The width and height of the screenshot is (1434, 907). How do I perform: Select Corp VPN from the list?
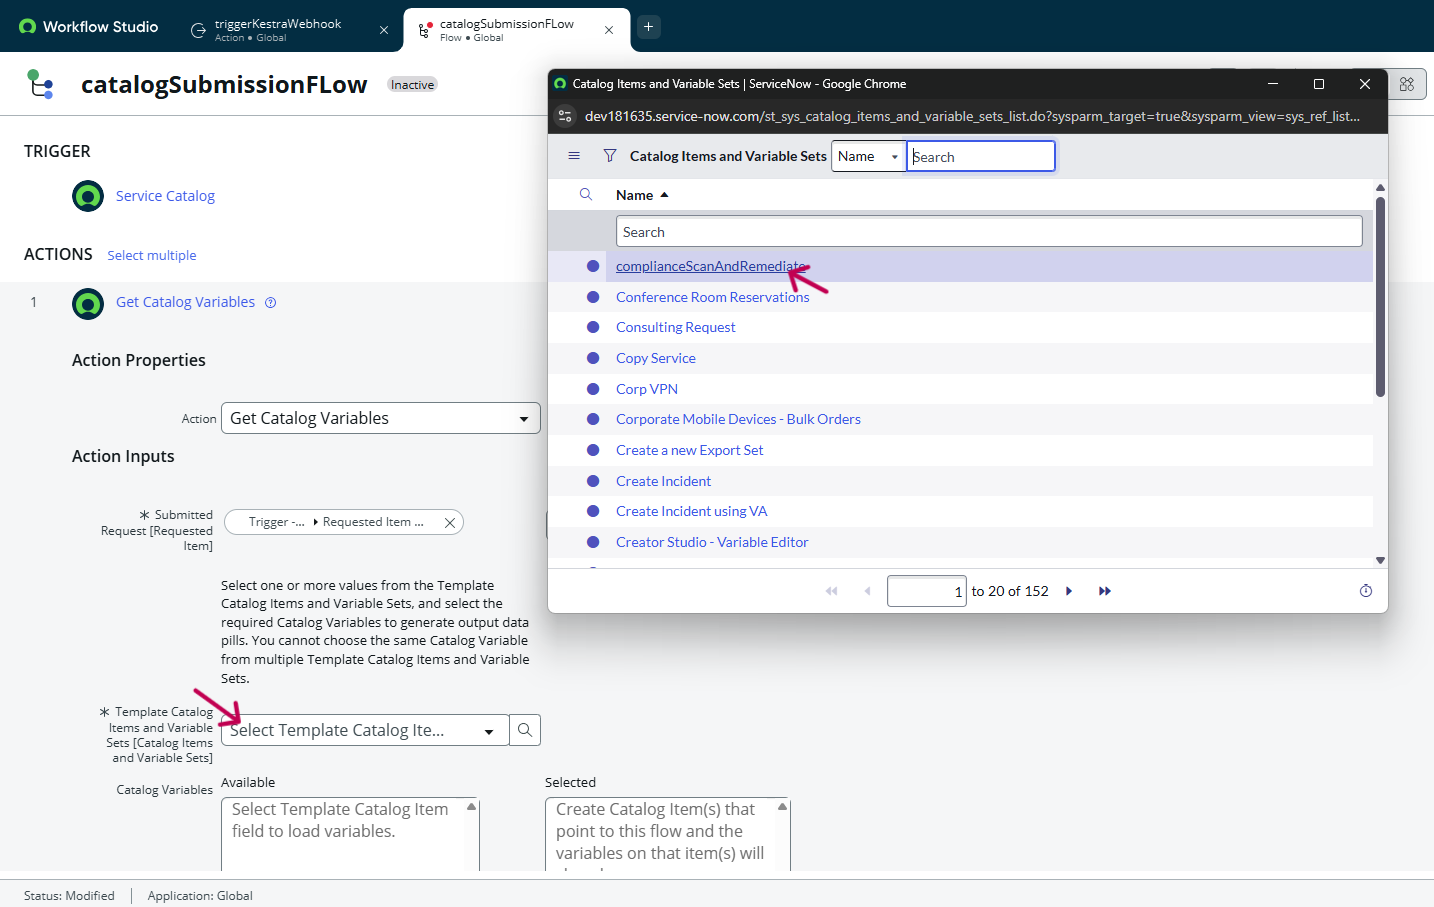pos(647,389)
